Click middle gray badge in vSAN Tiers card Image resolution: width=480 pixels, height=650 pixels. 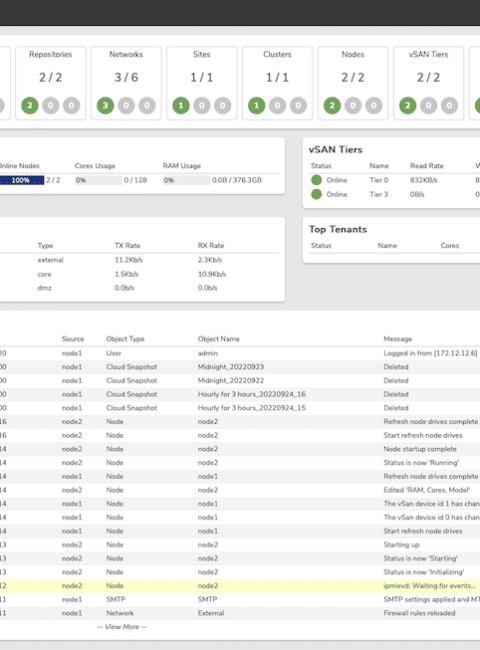(x=428, y=106)
